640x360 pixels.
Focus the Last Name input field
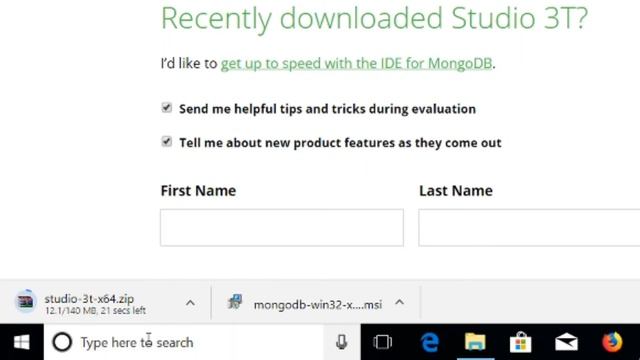point(529,227)
